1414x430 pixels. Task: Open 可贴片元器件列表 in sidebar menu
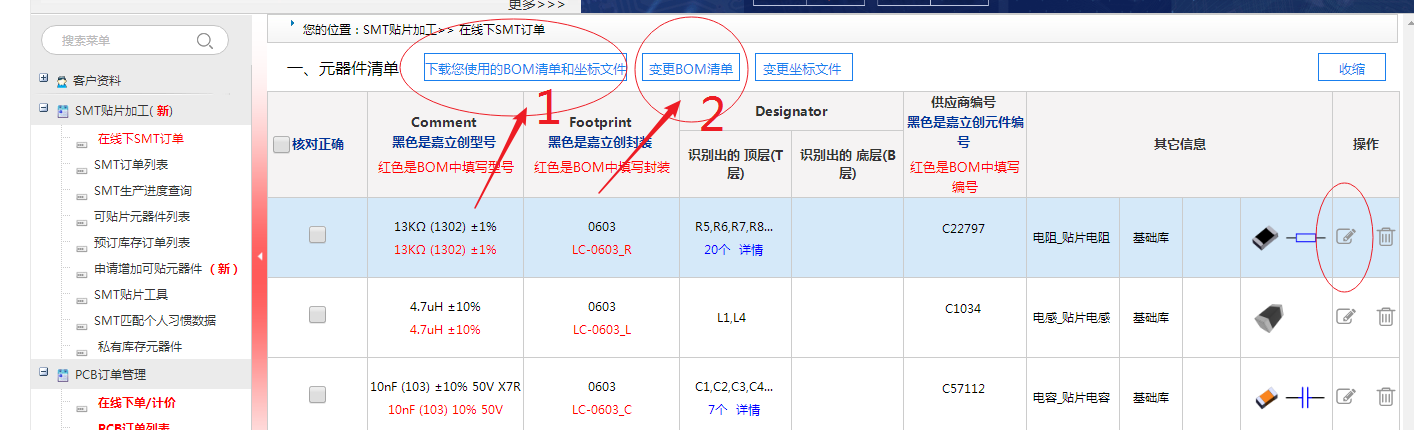click(x=141, y=217)
